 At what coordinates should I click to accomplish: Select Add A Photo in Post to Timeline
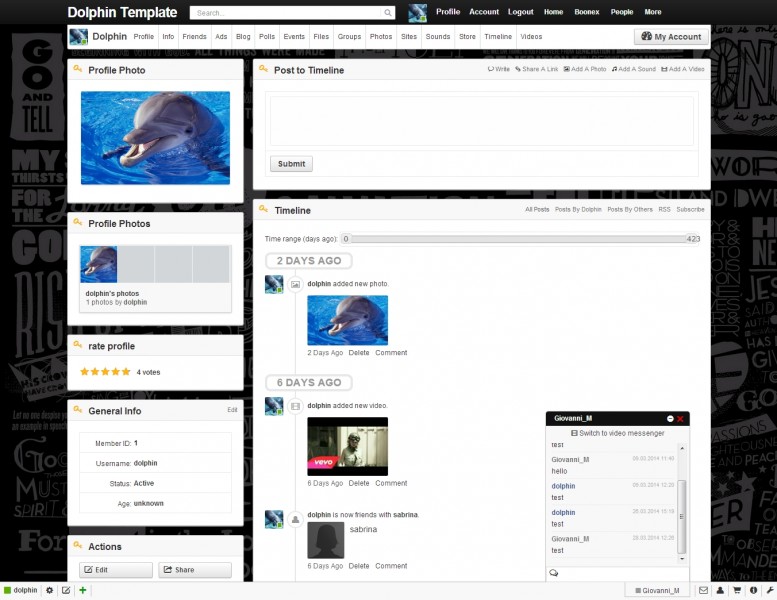(585, 70)
